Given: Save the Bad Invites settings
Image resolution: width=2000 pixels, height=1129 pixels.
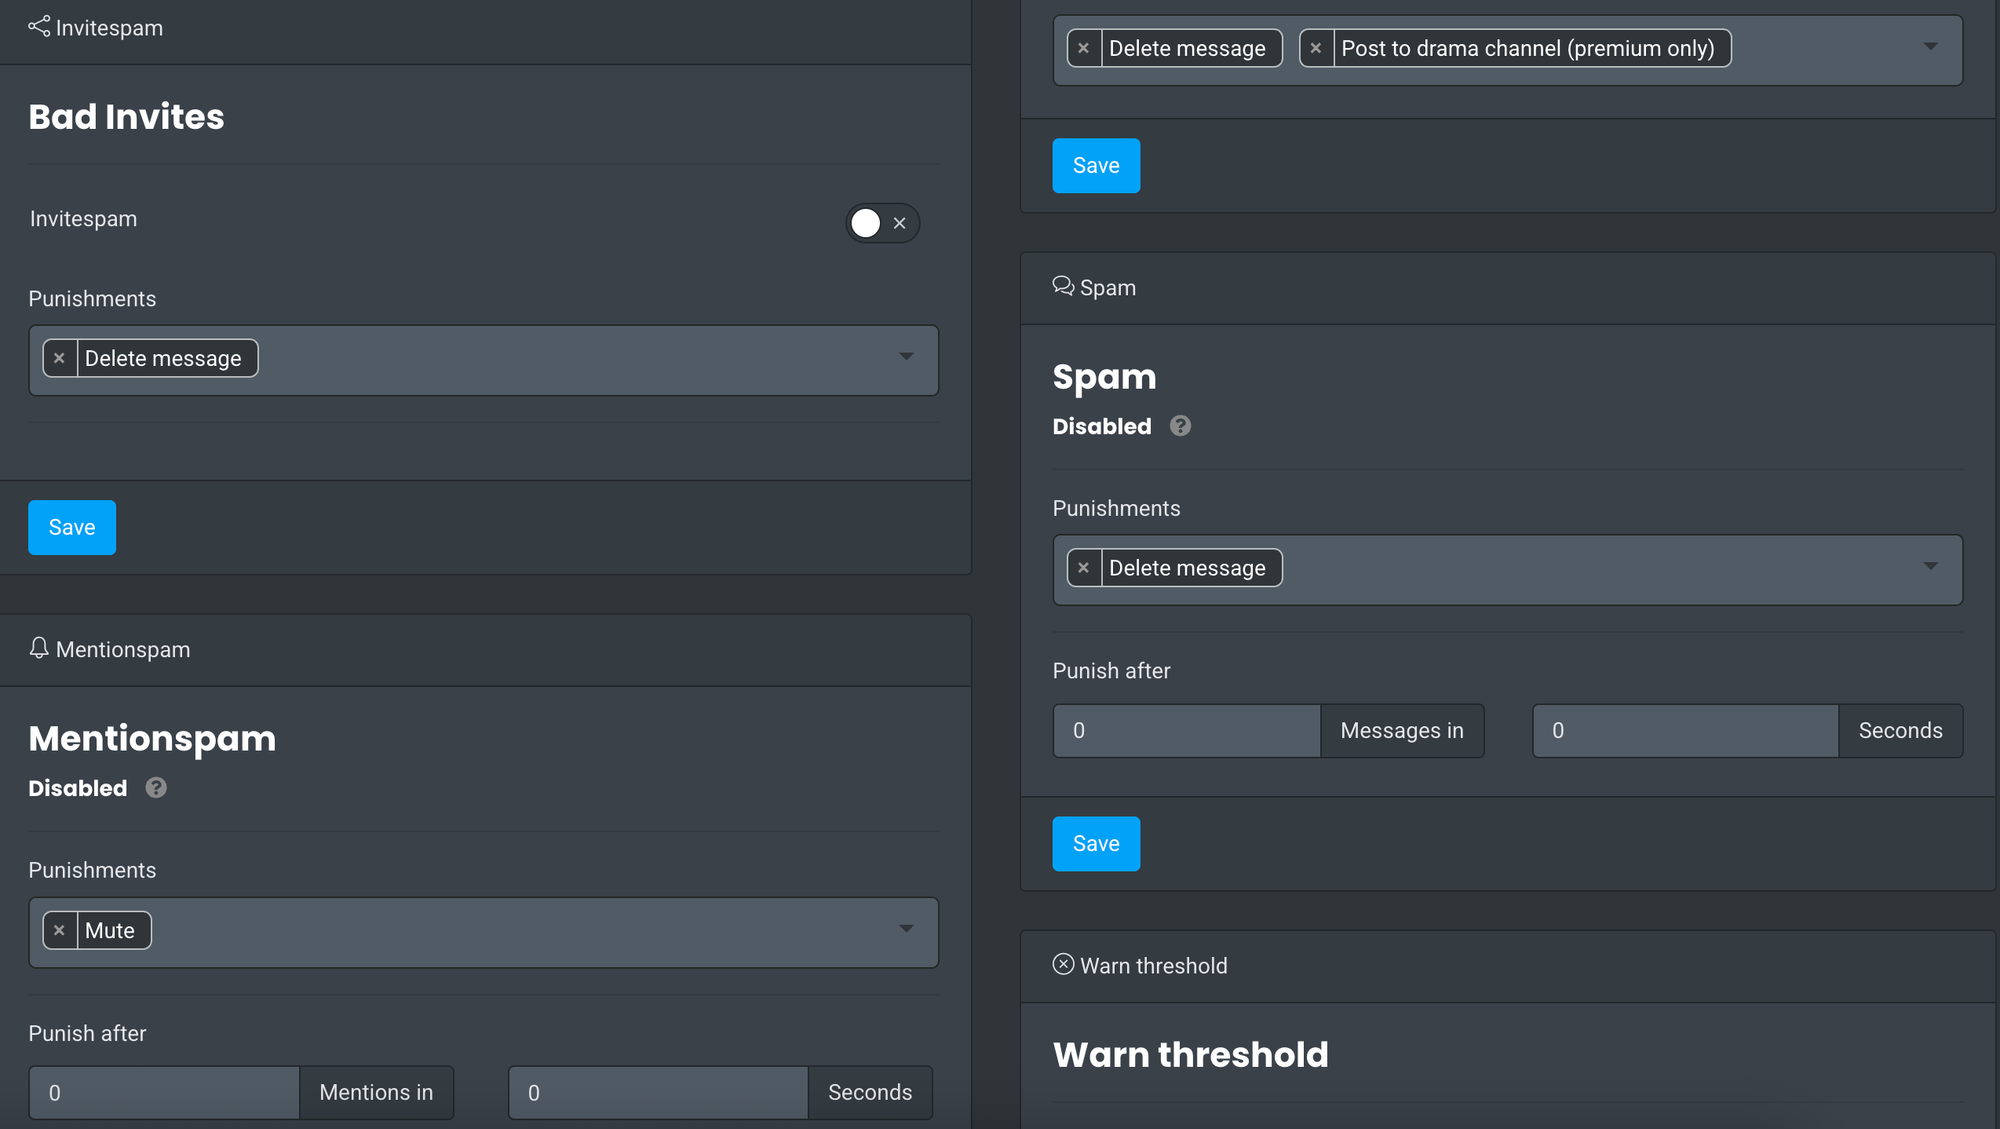Looking at the screenshot, I should (x=72, y=527).
